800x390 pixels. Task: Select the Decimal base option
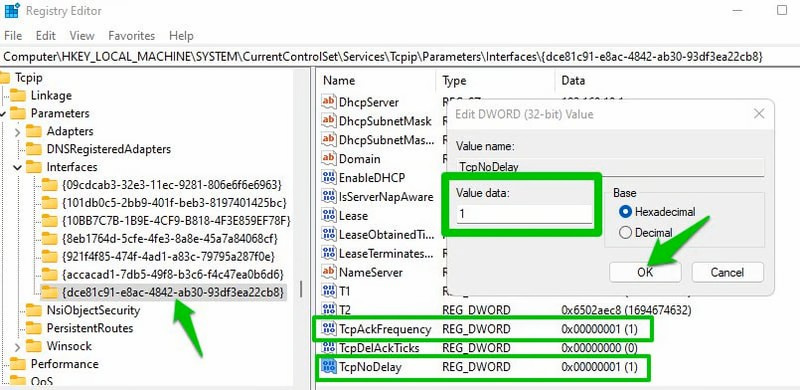pyautogui.click(x=646, y=233)
